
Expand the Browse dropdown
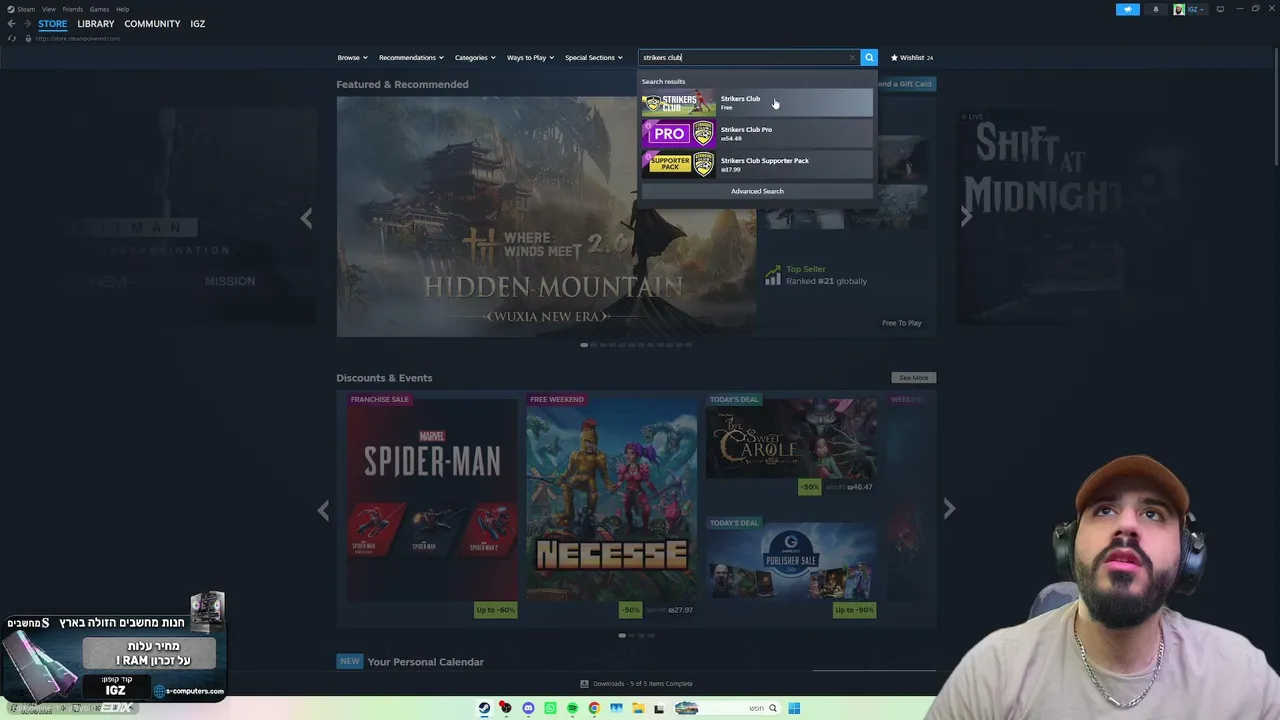[352, 58]
